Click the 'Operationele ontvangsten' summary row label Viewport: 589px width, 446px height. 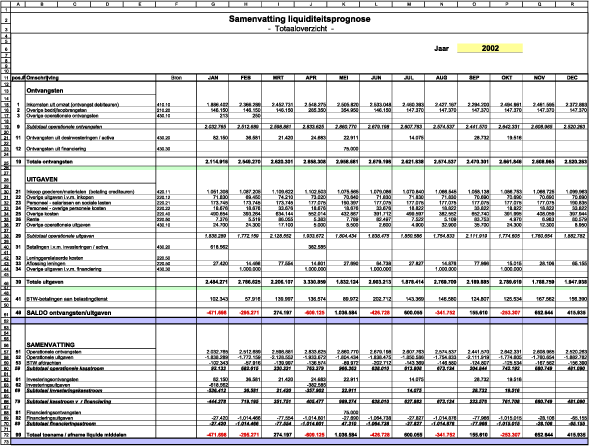tap(54, 352)
